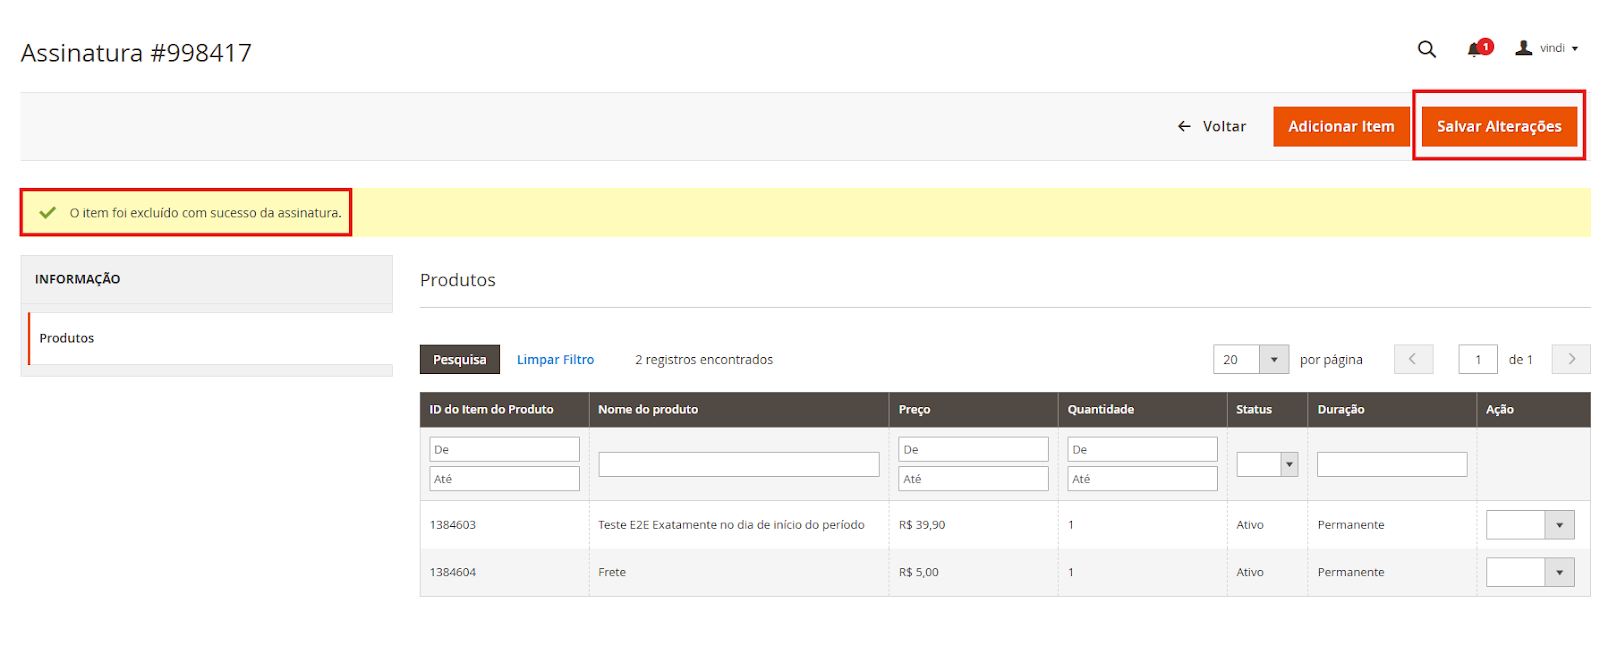The image size is (1600, 646).
Task: Open action dropdown for item 1384603
Action: point(1529,525)
